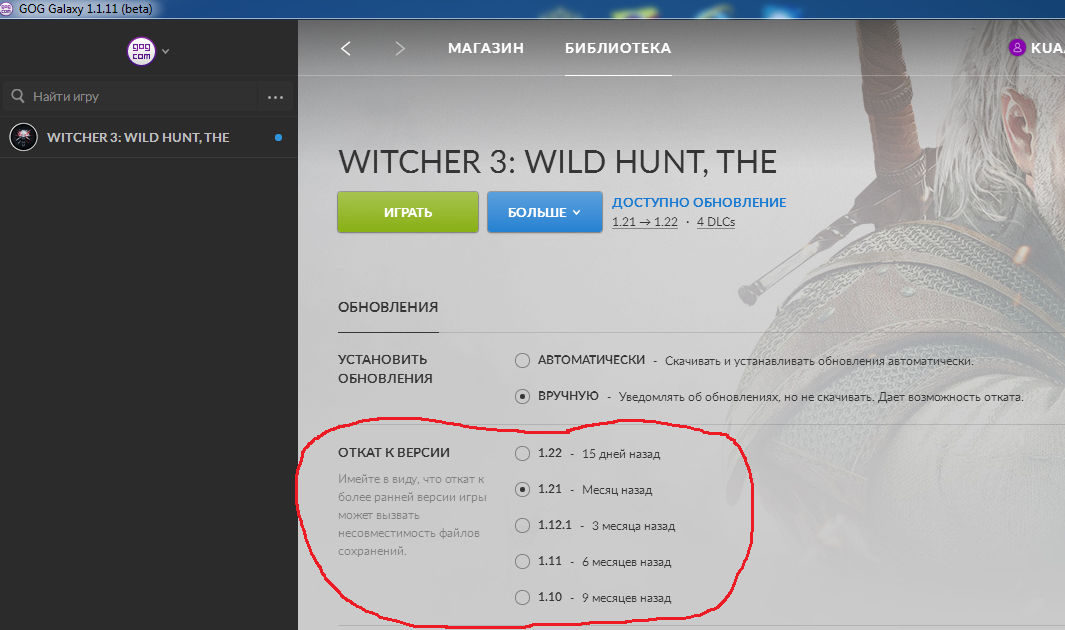Focus the 'Найти игру' search field
Viewport: 1065px width, 630px height.
pyautogui.click(x=130, y=96)
